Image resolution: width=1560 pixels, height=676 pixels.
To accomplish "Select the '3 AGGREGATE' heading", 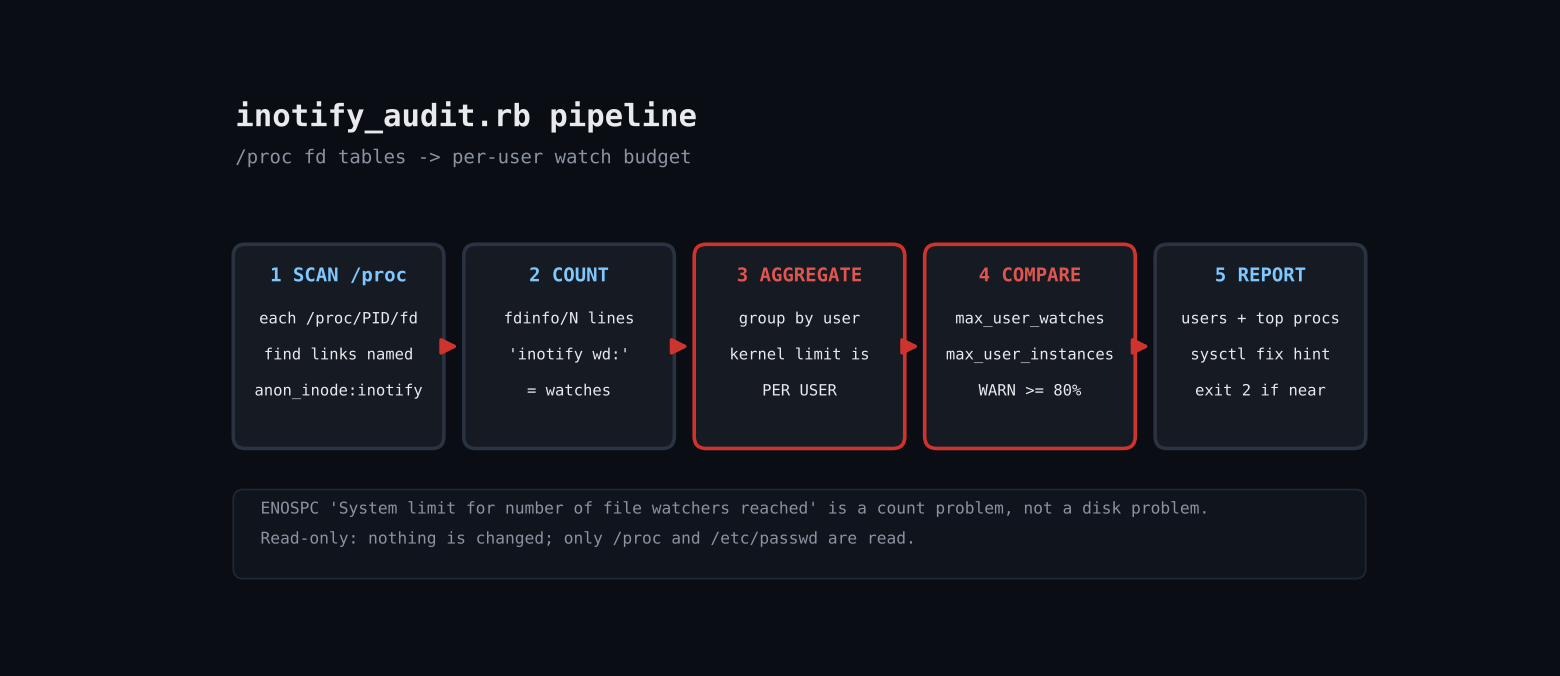I will pyautogui.click(x=799, y=275).
